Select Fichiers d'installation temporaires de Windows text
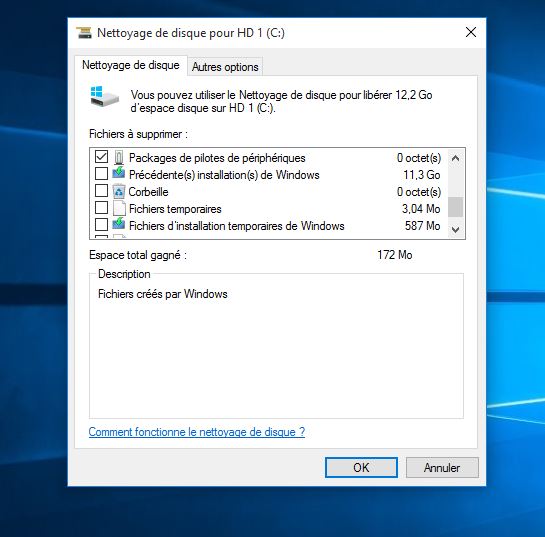 click(x=237, y=226)
